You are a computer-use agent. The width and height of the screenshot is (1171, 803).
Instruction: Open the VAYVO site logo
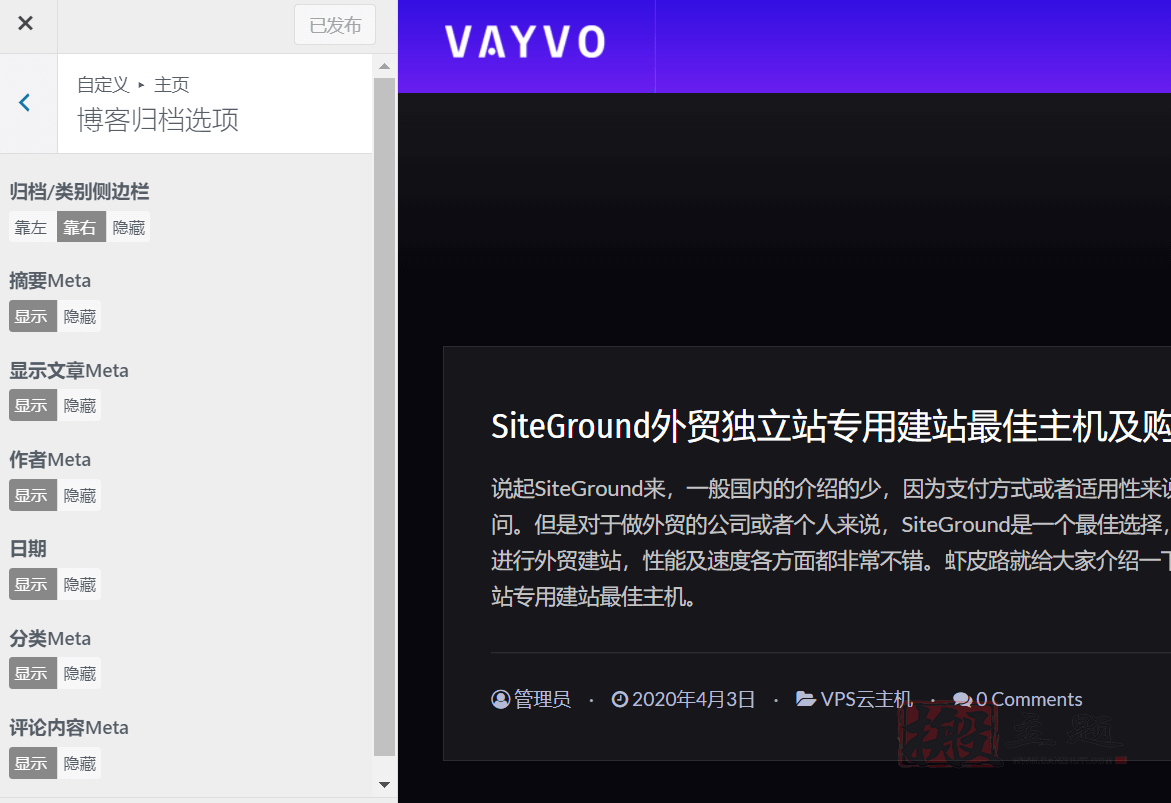pyautogui.click(x=525, y=42)
